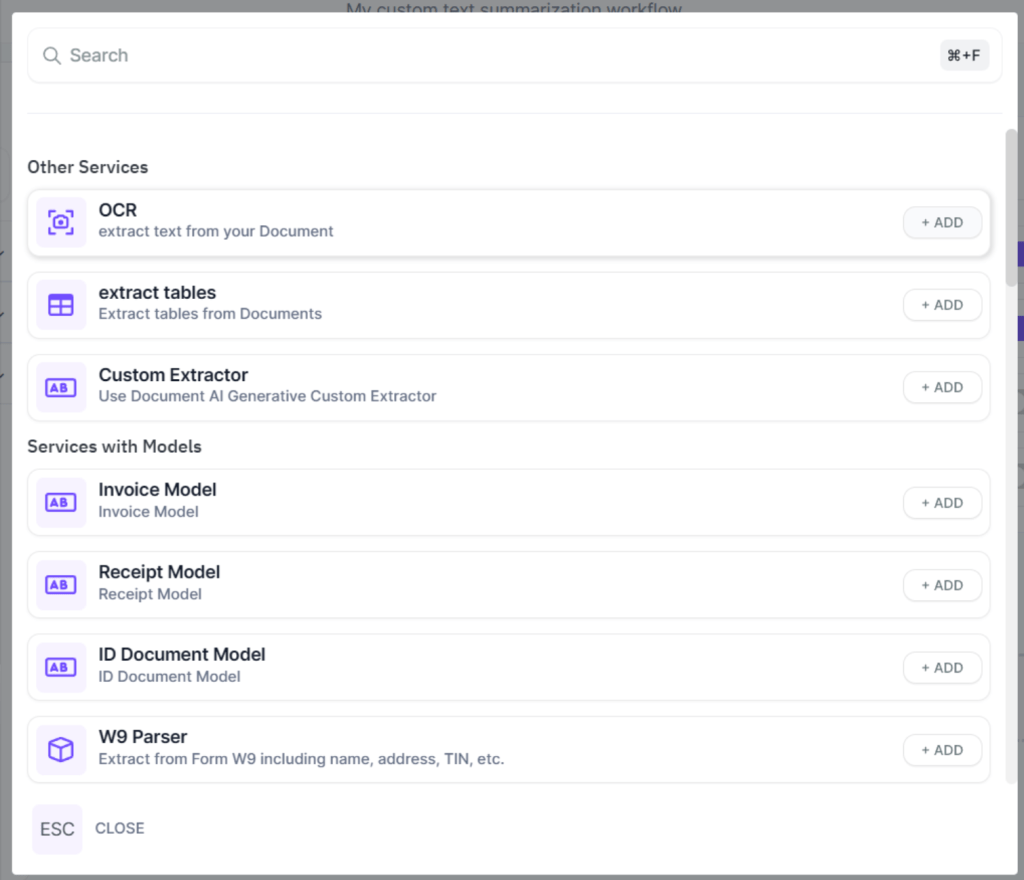Add the W9 Parser service
The width and height of the screenshot is (1024, 880).
click(x=941, y=749)
